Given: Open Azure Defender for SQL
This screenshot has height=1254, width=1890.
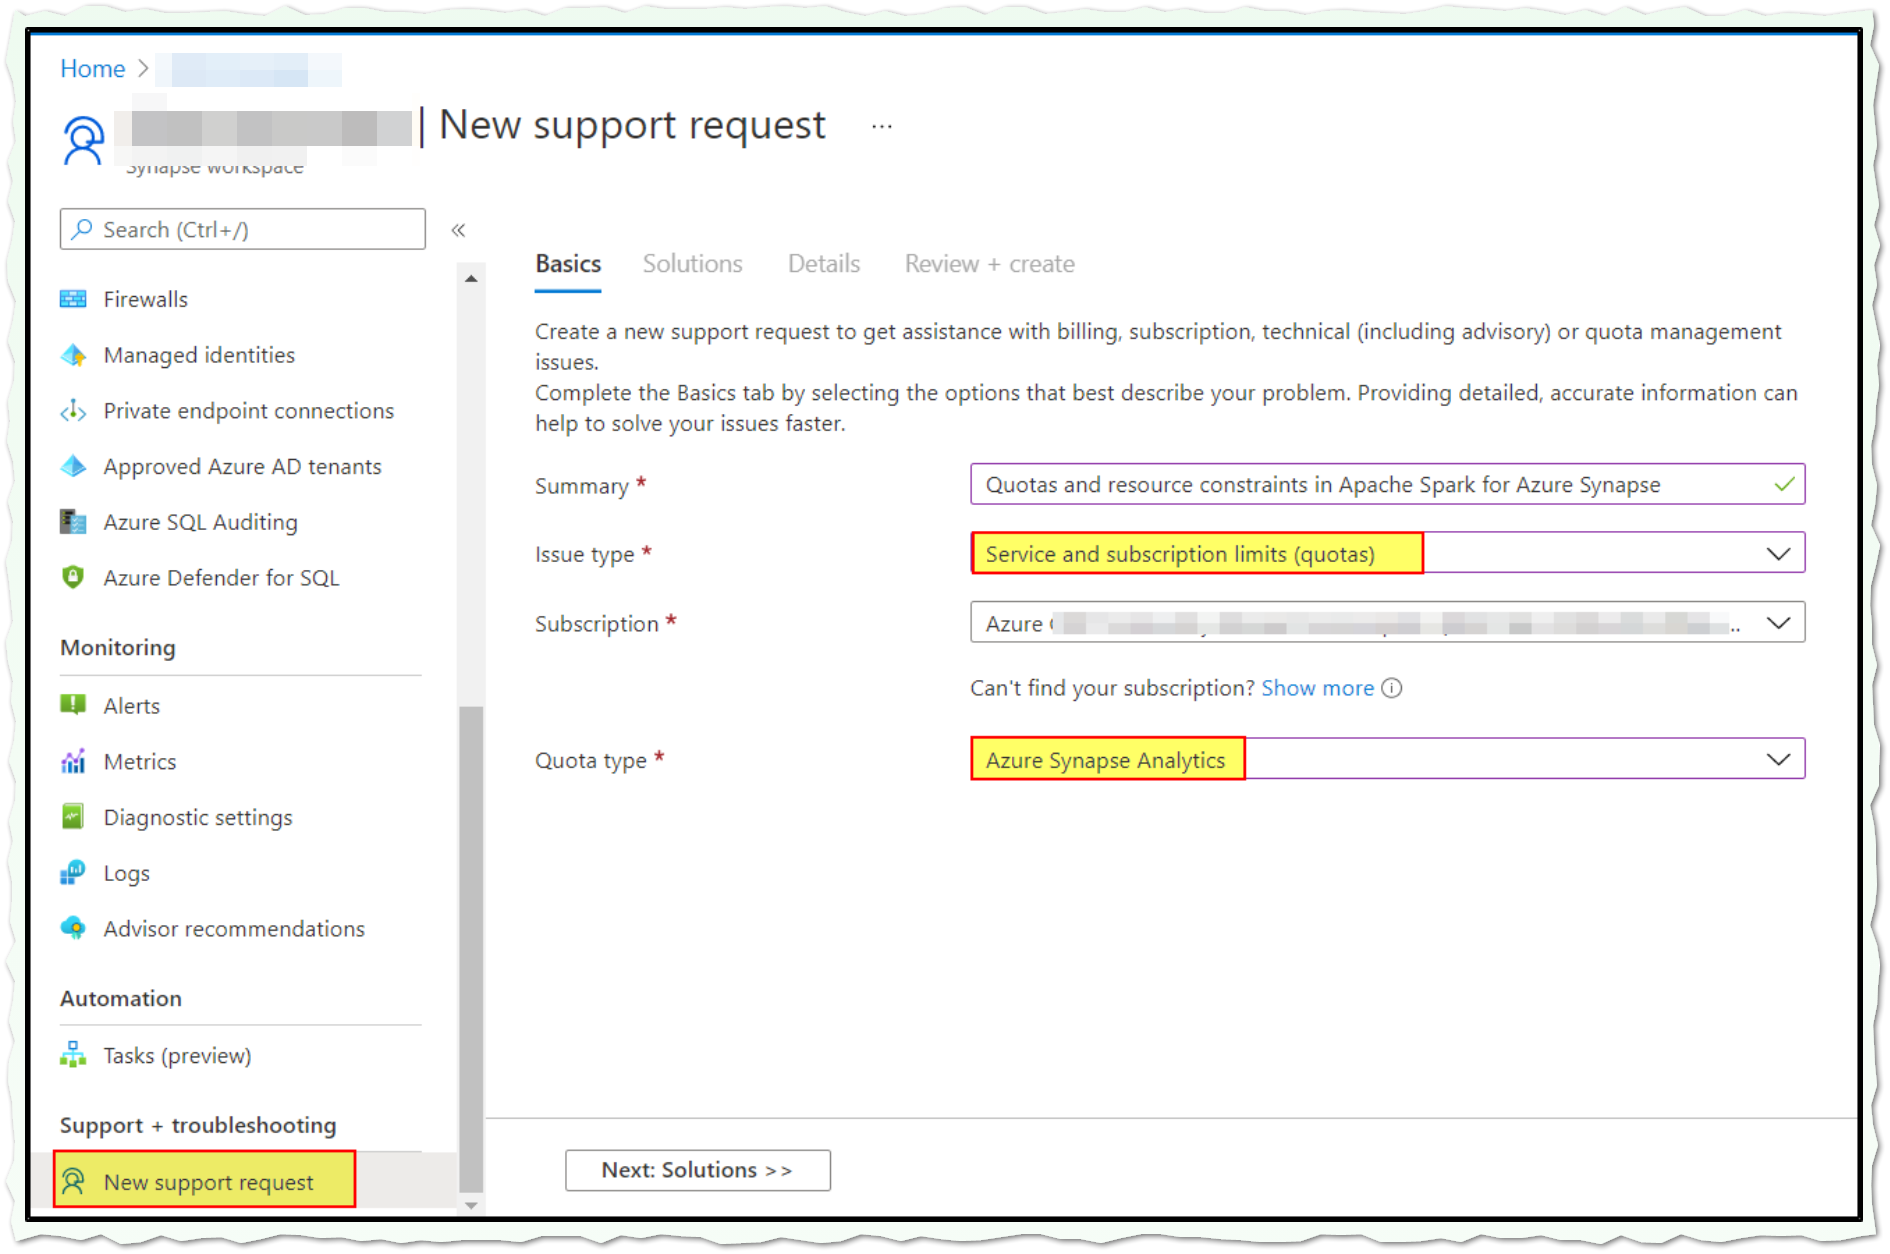Looking at the screenshot, I should [73, 577].
